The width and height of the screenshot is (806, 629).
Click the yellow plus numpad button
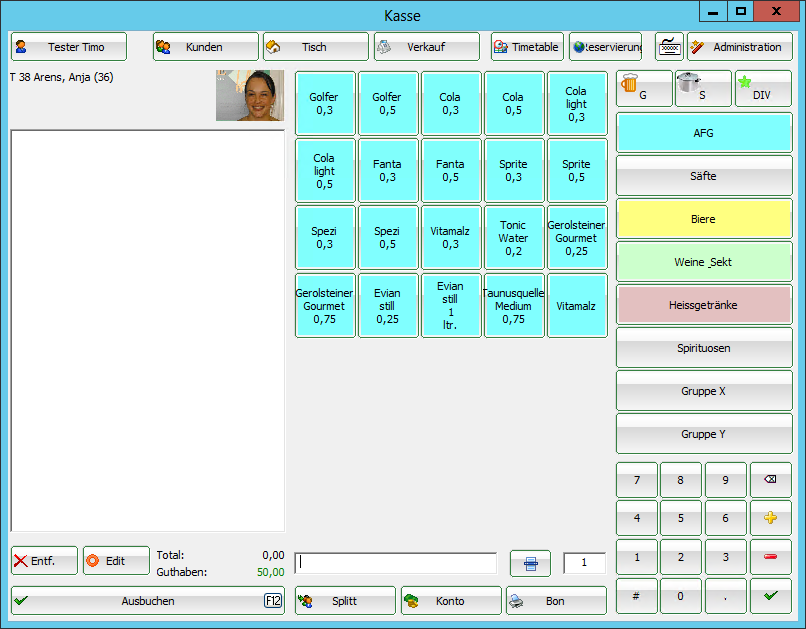point(771,518)
